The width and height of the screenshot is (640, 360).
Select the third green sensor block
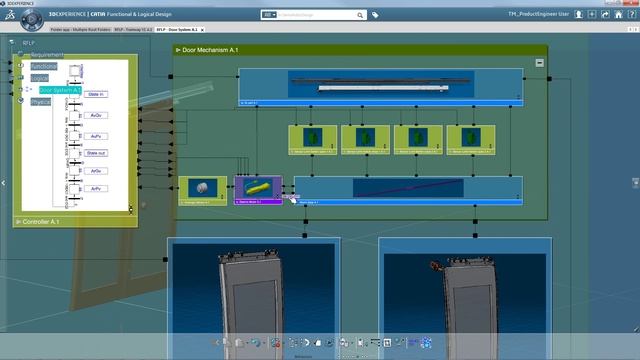[x=418, y=140]
